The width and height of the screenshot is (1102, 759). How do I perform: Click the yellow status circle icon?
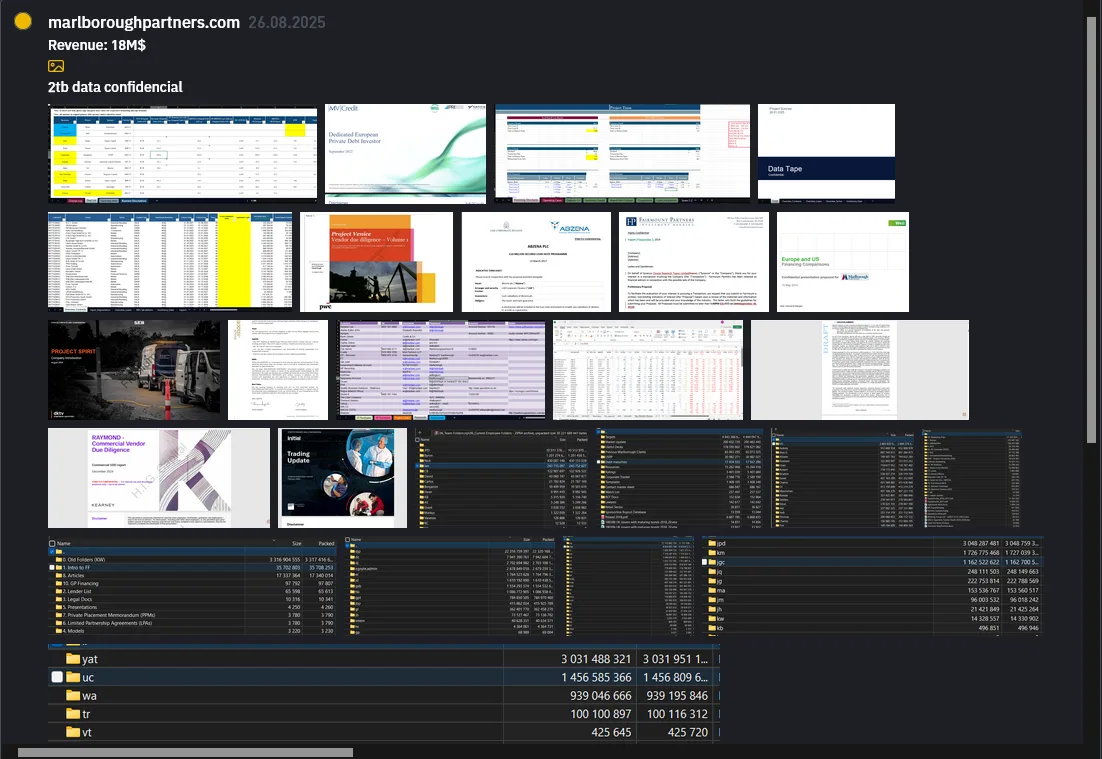23,22
